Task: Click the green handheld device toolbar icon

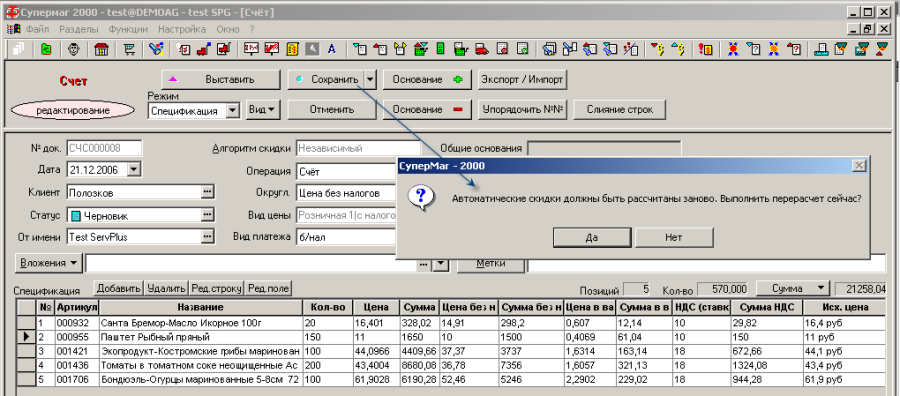Action: click(x=441, y=49)
